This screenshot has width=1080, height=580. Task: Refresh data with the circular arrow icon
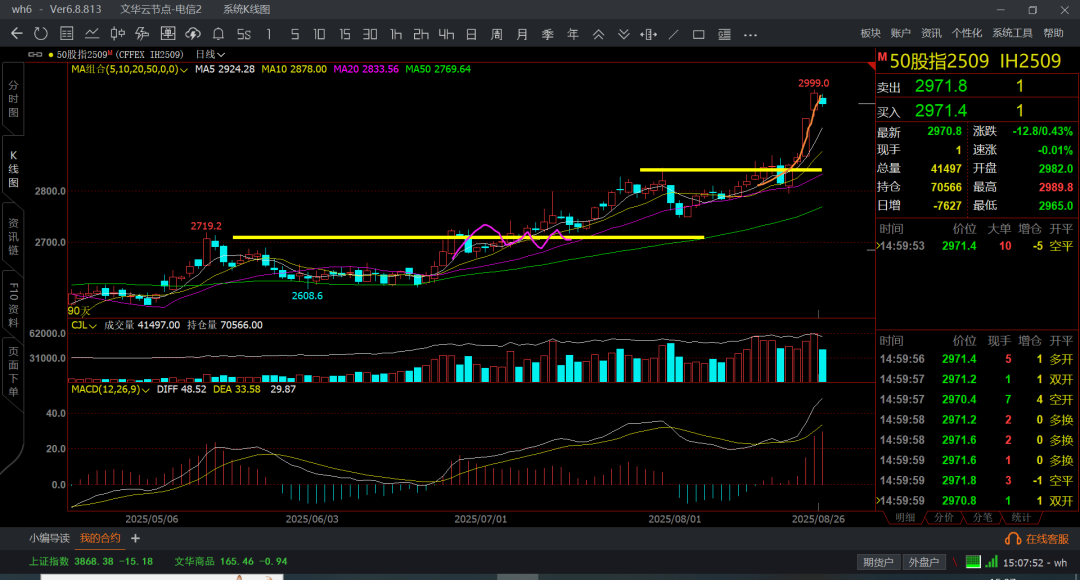click(x=41, y=34)
